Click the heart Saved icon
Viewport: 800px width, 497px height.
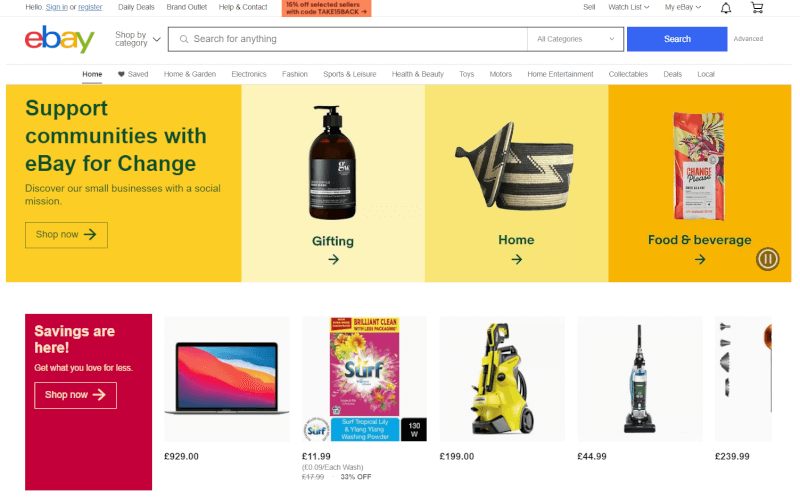121,74
